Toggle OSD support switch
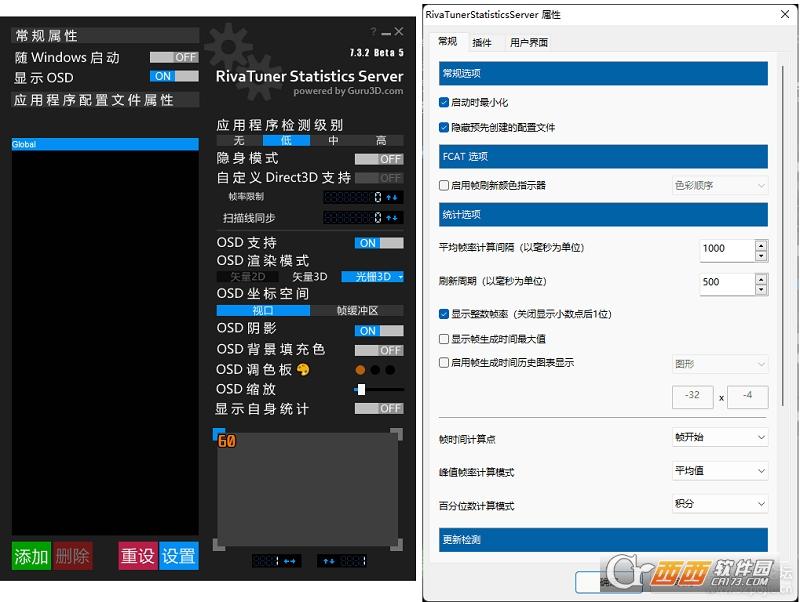The height and width of the screenshot is (602, 800). (x=379, y=243)
